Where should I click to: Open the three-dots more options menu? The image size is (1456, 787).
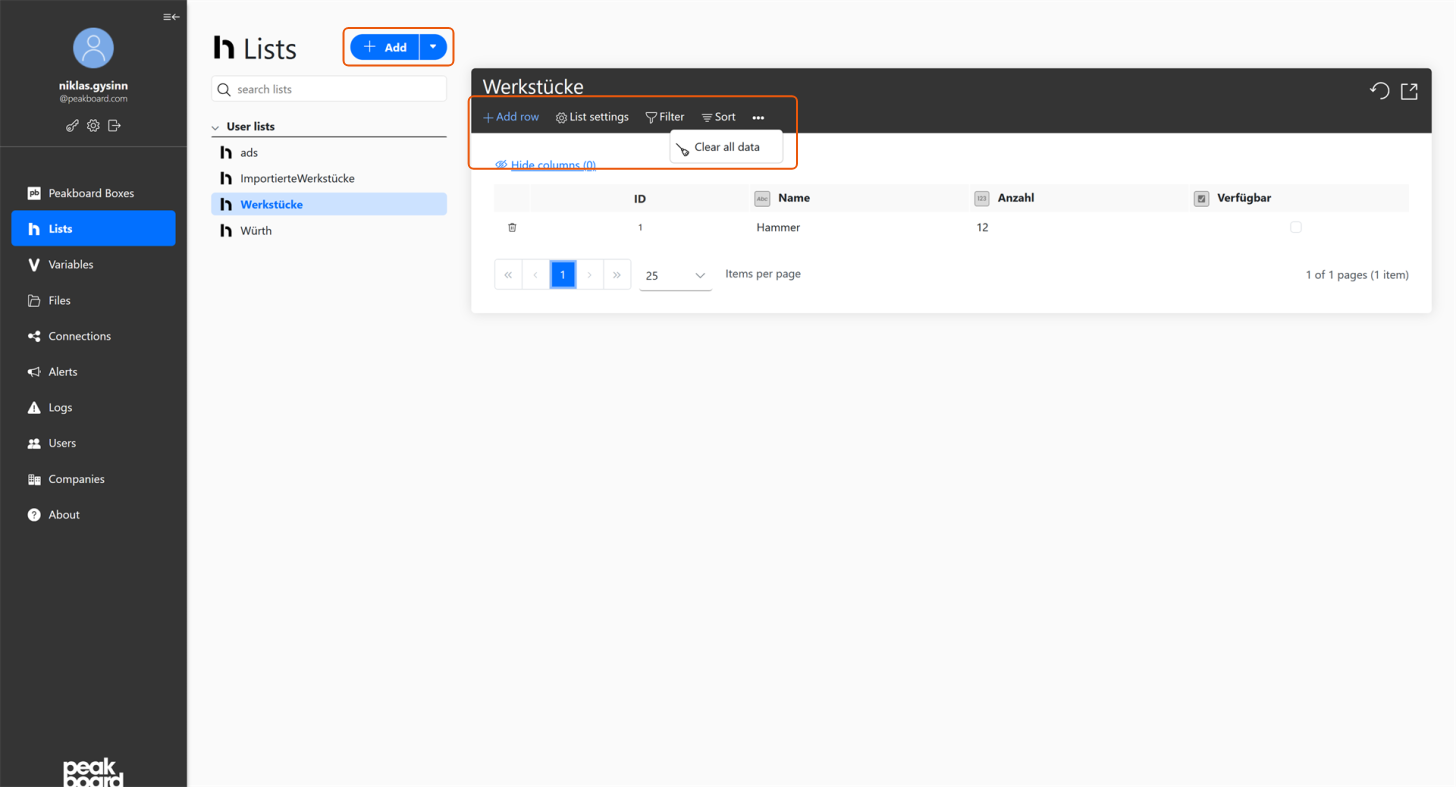pos(758,118)
